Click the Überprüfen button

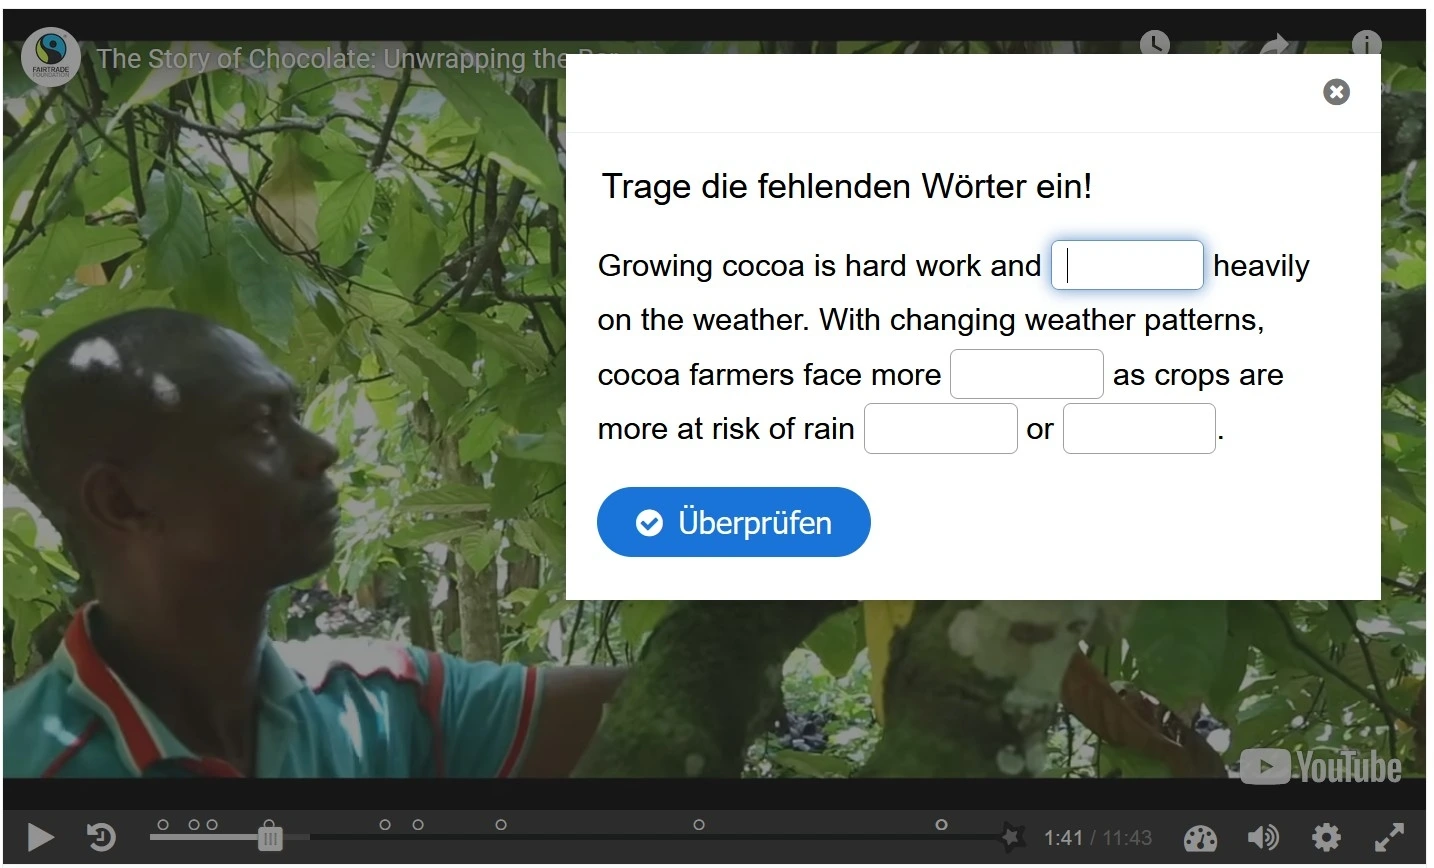733,522
